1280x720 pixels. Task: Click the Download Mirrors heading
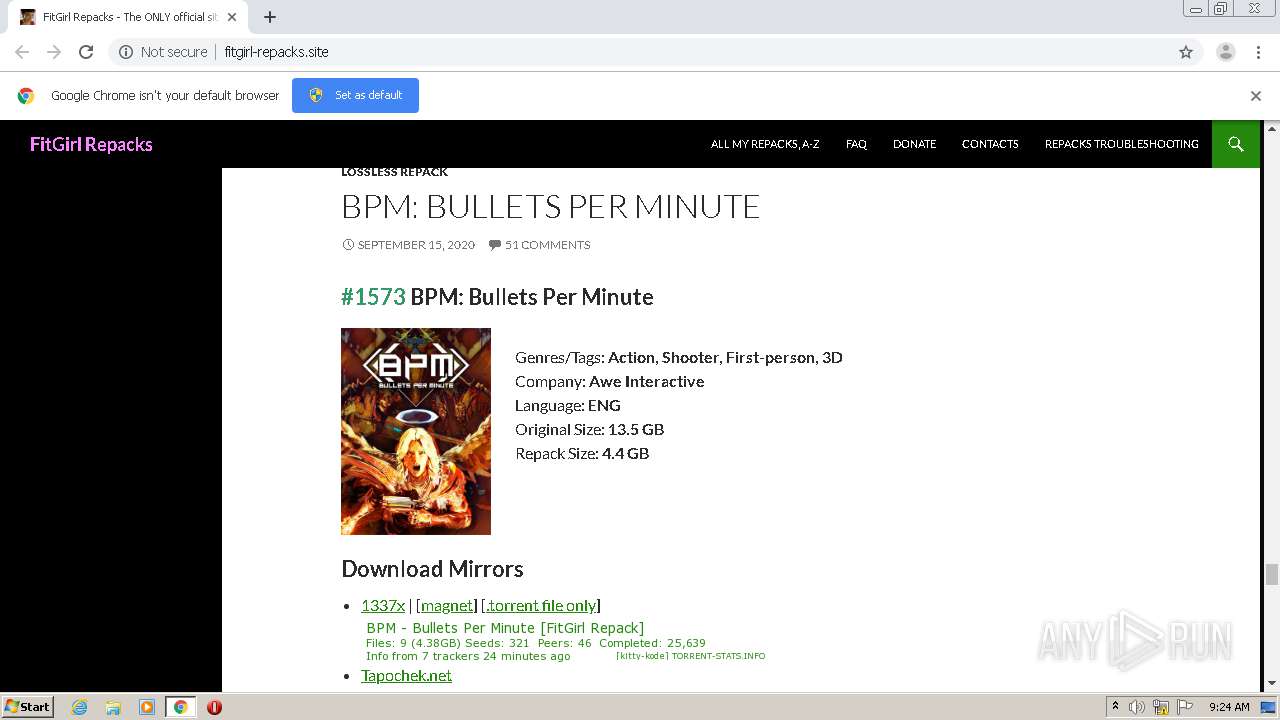tap(432, 569)
